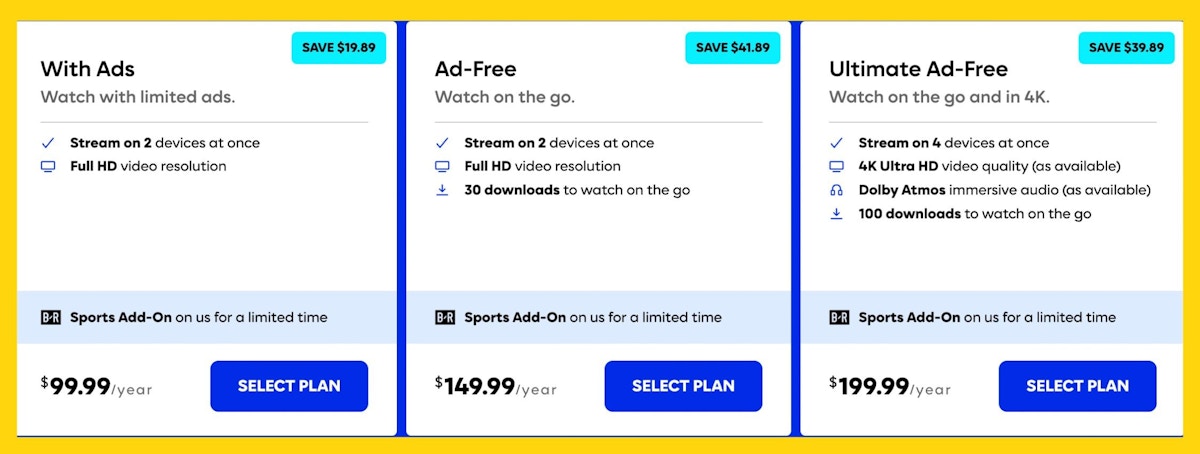This screenshot has width=1200, height=454.
Task: Select the With Ads plan button
Action: pos(289,386)
